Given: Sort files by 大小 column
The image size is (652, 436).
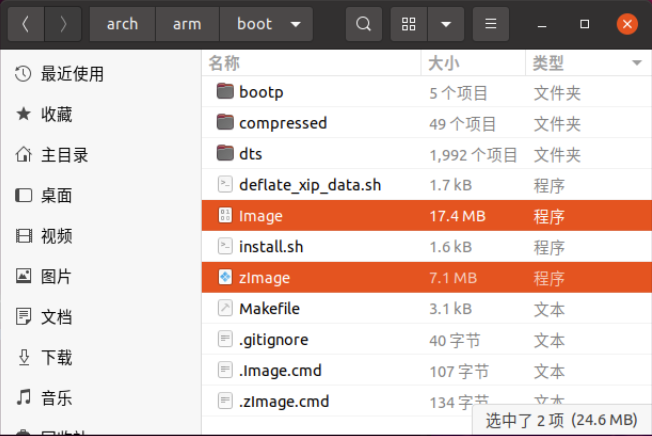Looking at the screenshot, I should click(x=444, y=63).
